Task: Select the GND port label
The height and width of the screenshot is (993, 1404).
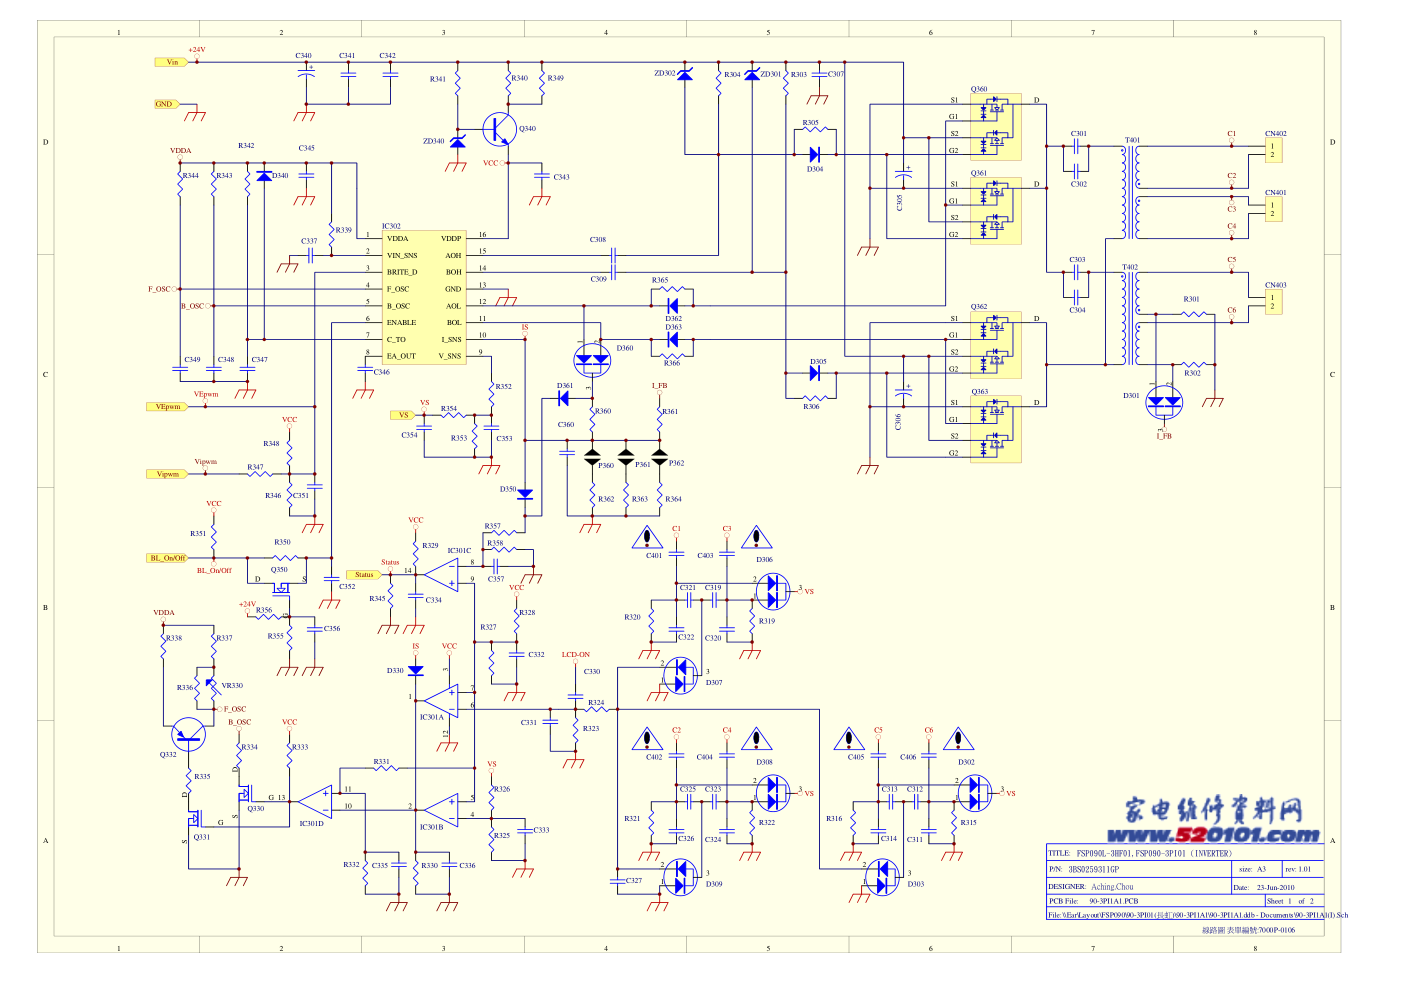Action: point(165,104)
